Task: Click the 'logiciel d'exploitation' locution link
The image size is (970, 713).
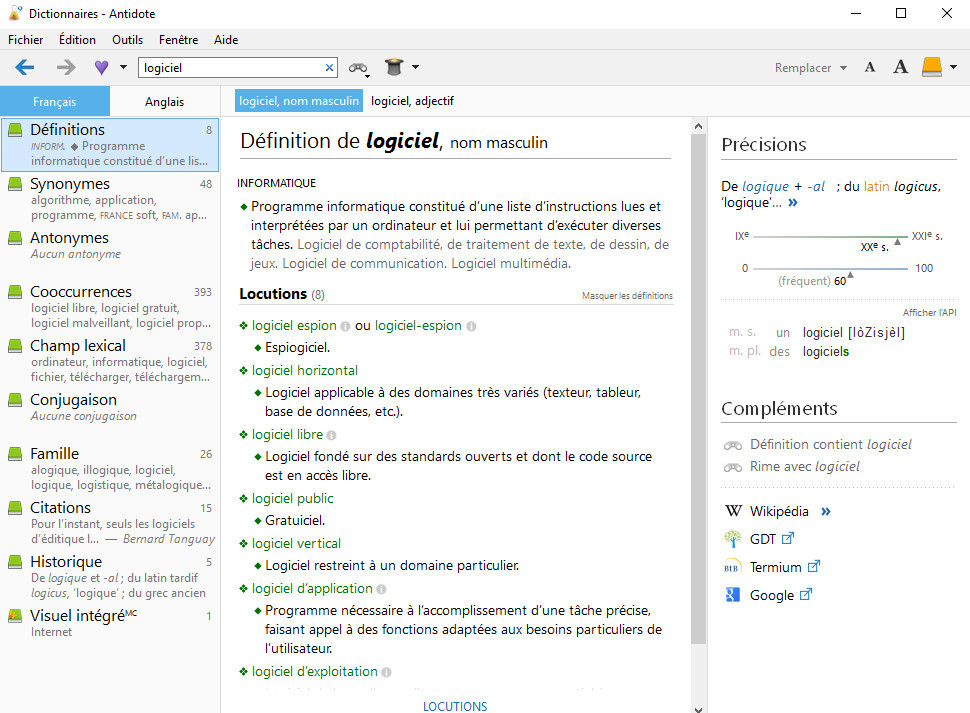Action: [314, 672]
